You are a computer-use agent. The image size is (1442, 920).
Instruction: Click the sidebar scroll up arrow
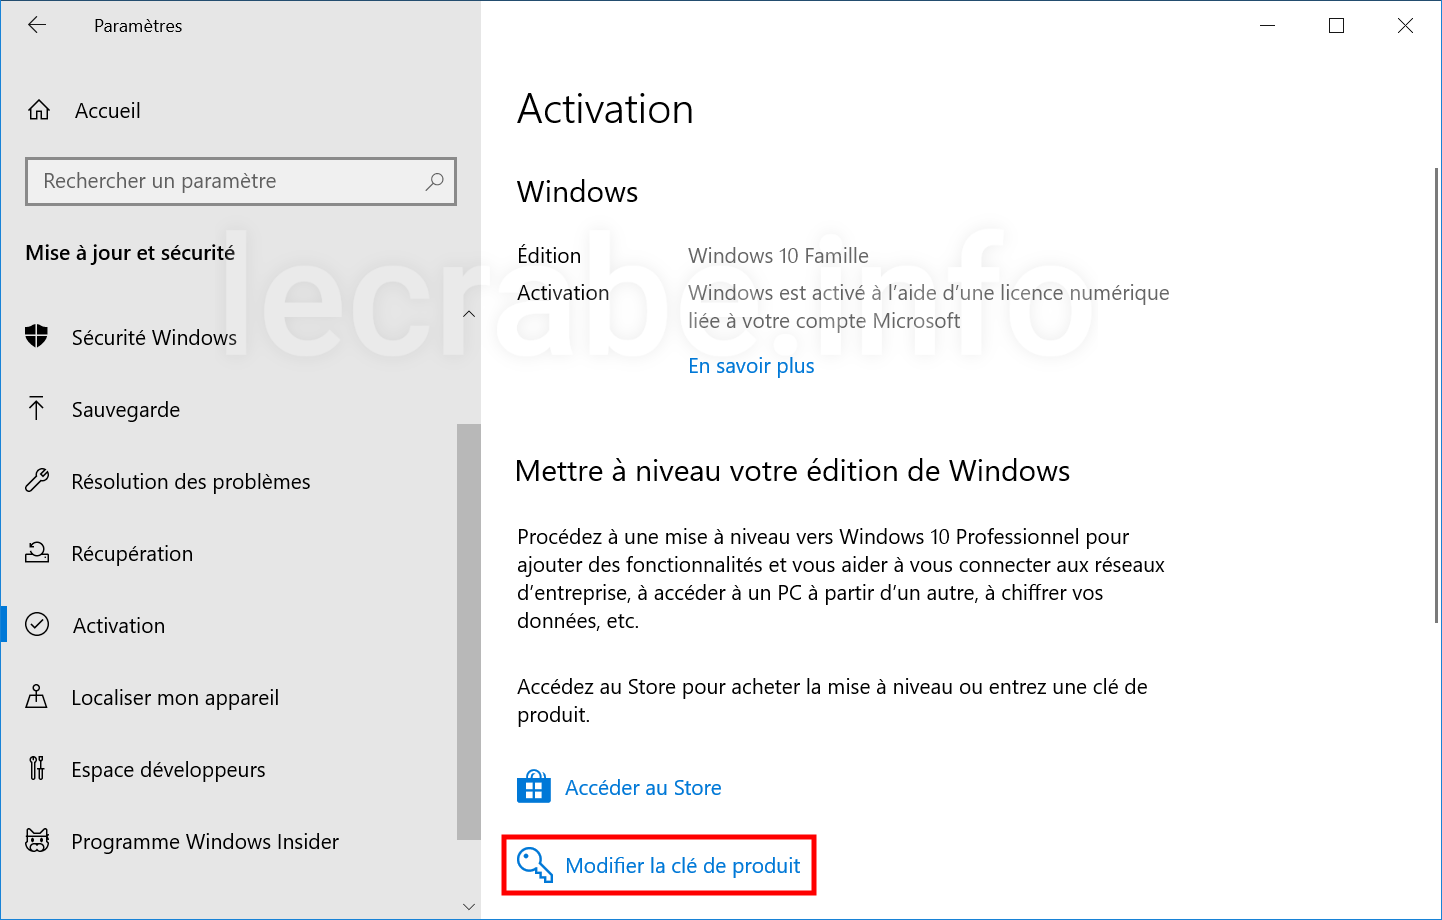pos(469,314)
